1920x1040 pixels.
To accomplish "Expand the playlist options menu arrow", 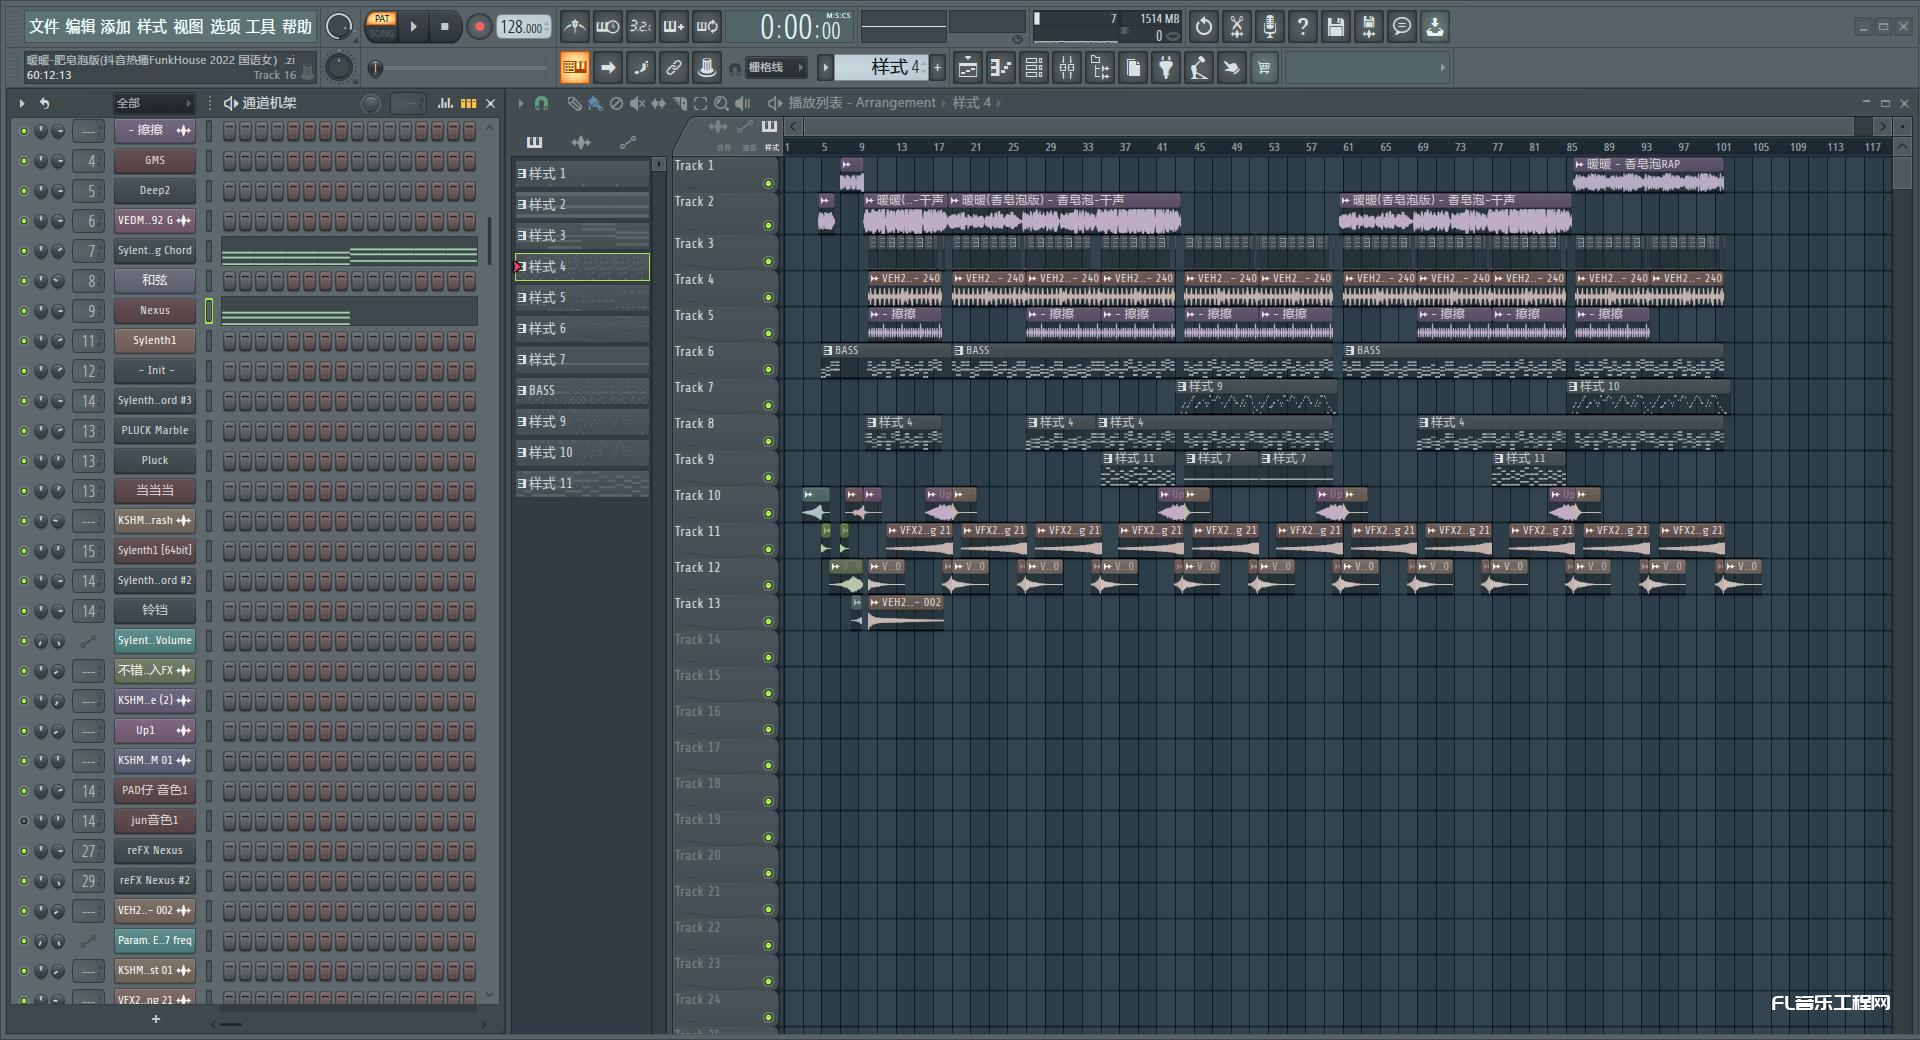I will point(521,103).
